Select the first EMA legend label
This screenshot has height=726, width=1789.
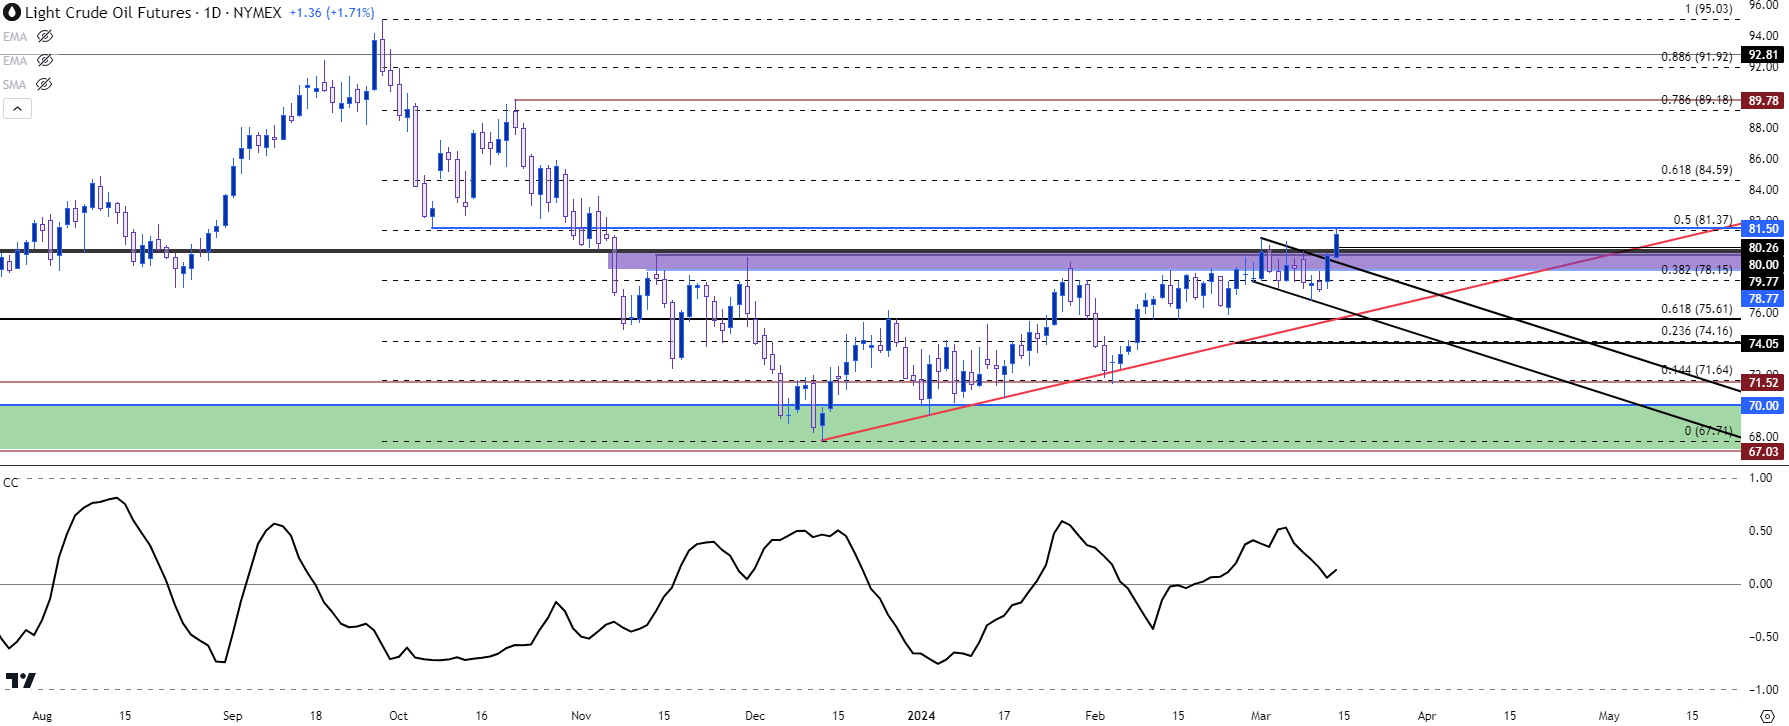[x=15, y=37]
